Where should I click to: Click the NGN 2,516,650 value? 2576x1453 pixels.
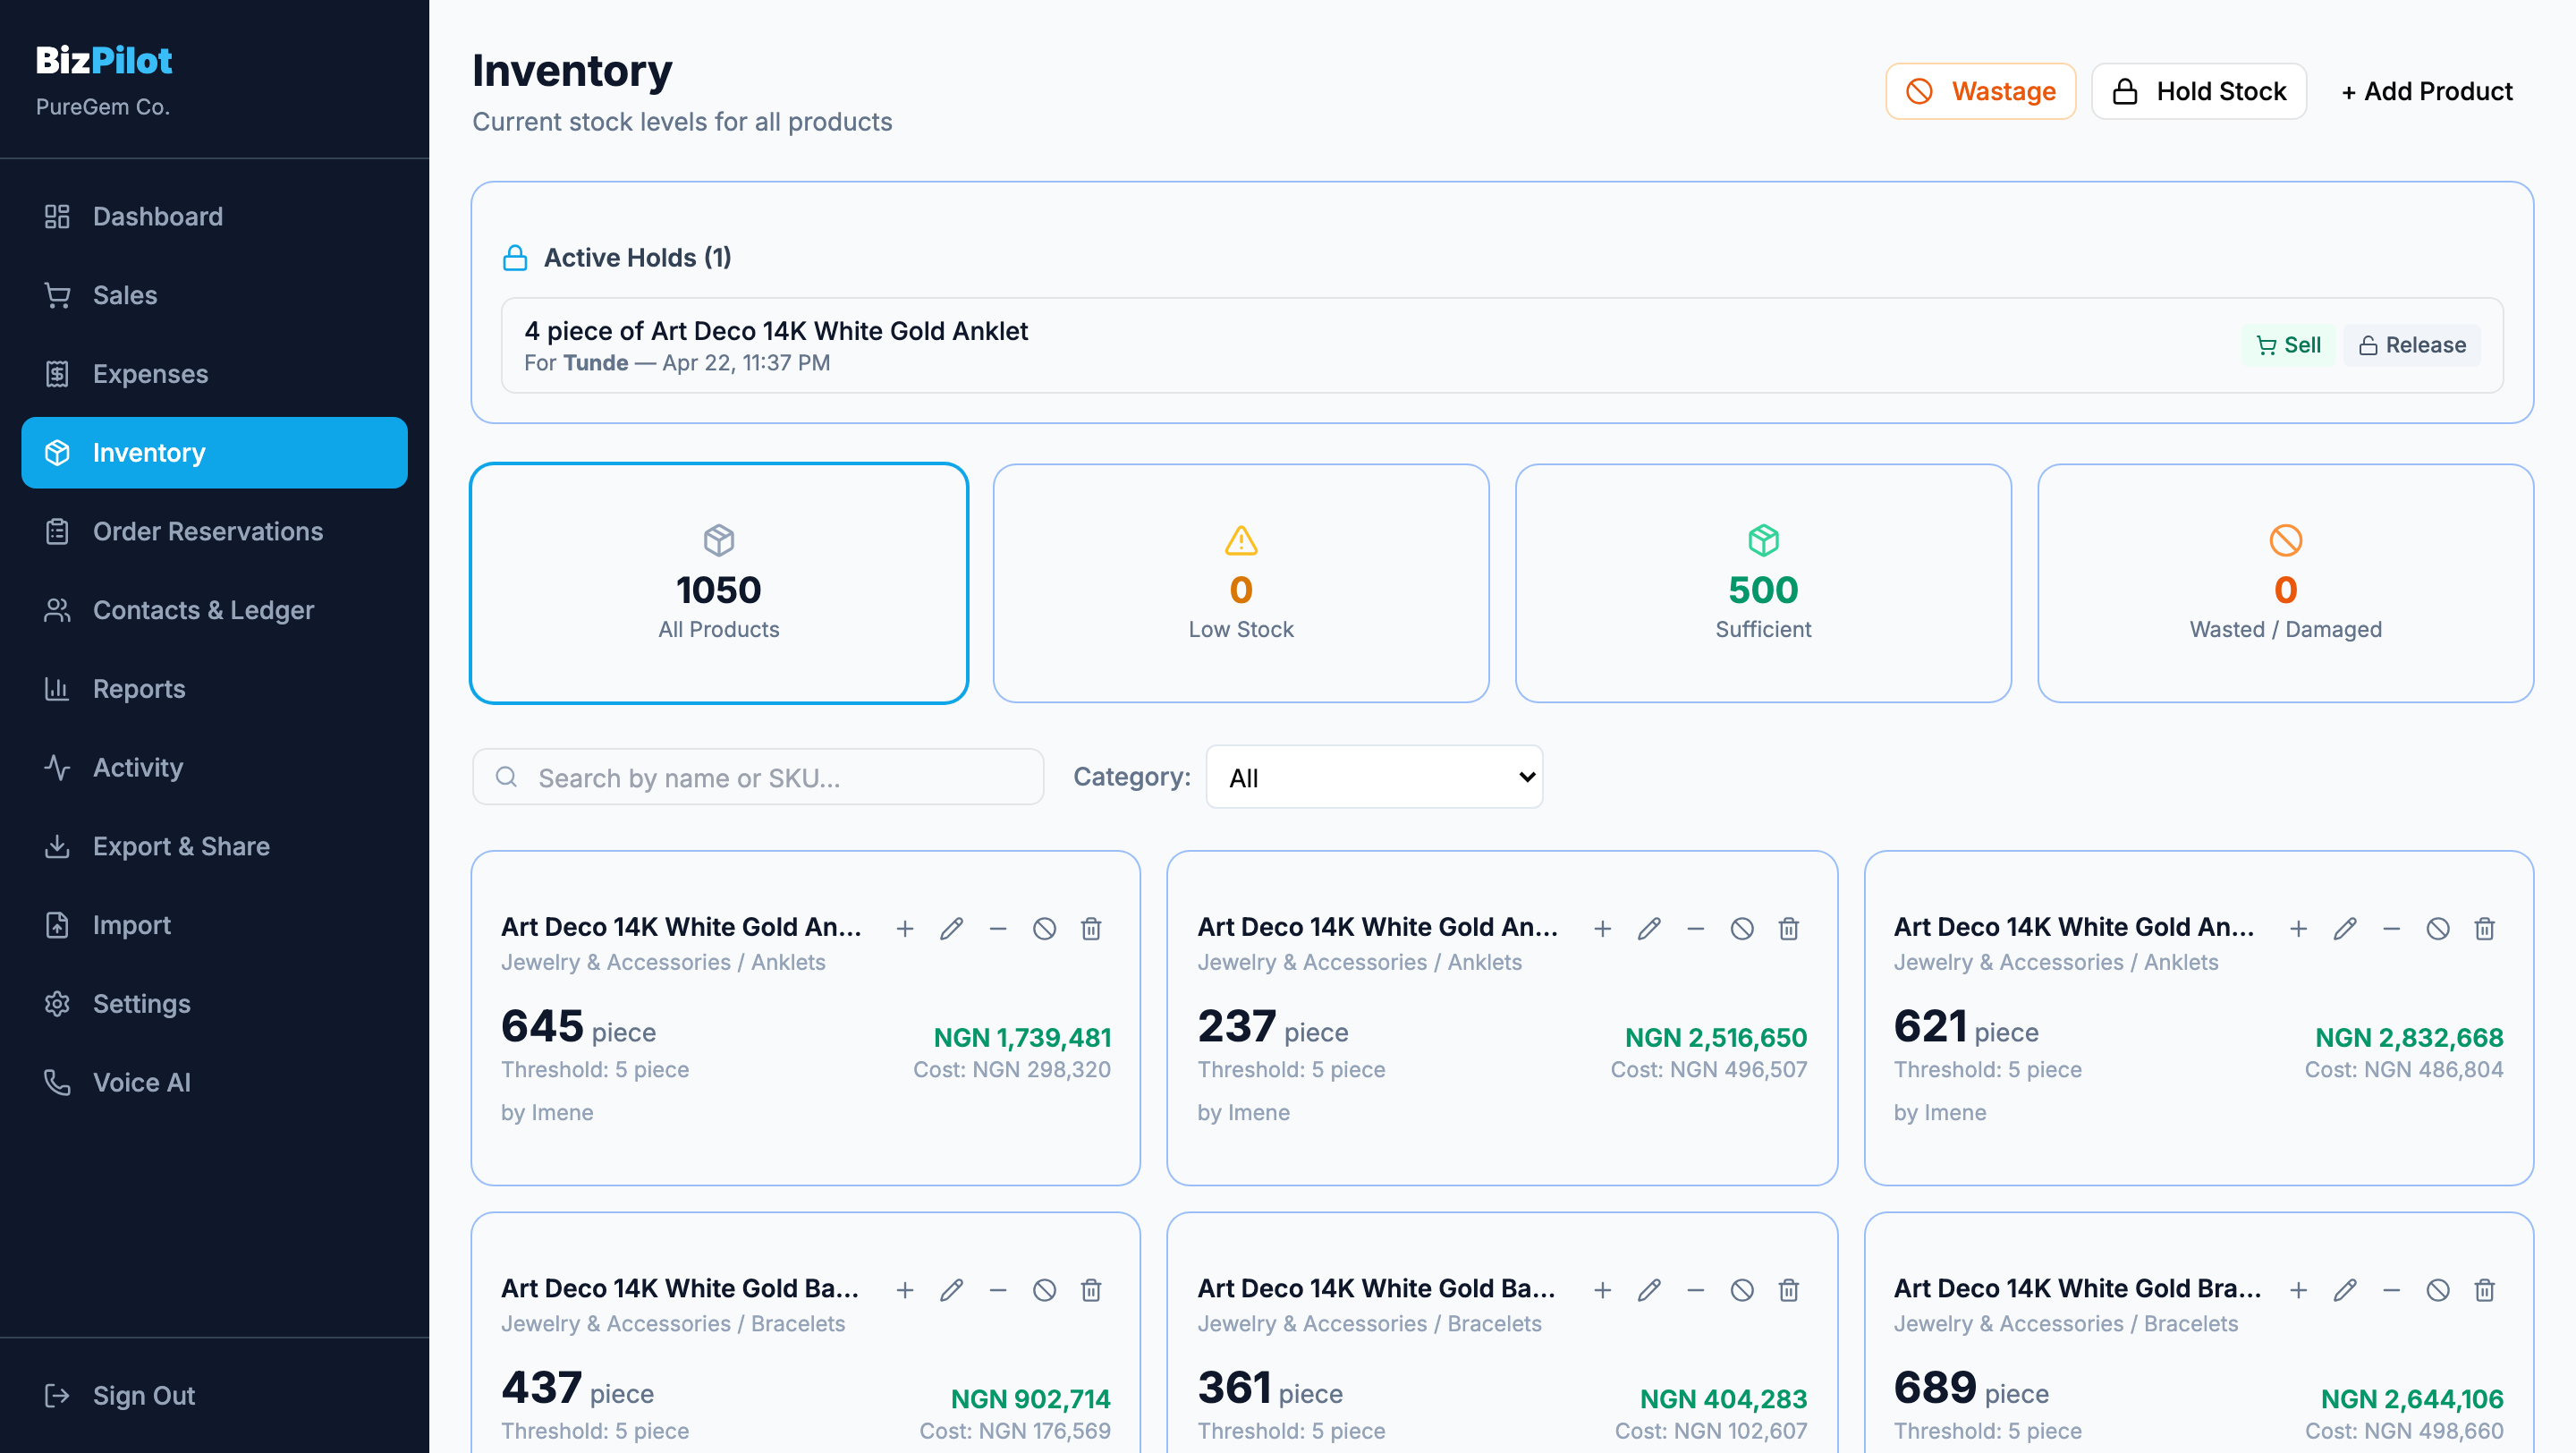1716,1037
